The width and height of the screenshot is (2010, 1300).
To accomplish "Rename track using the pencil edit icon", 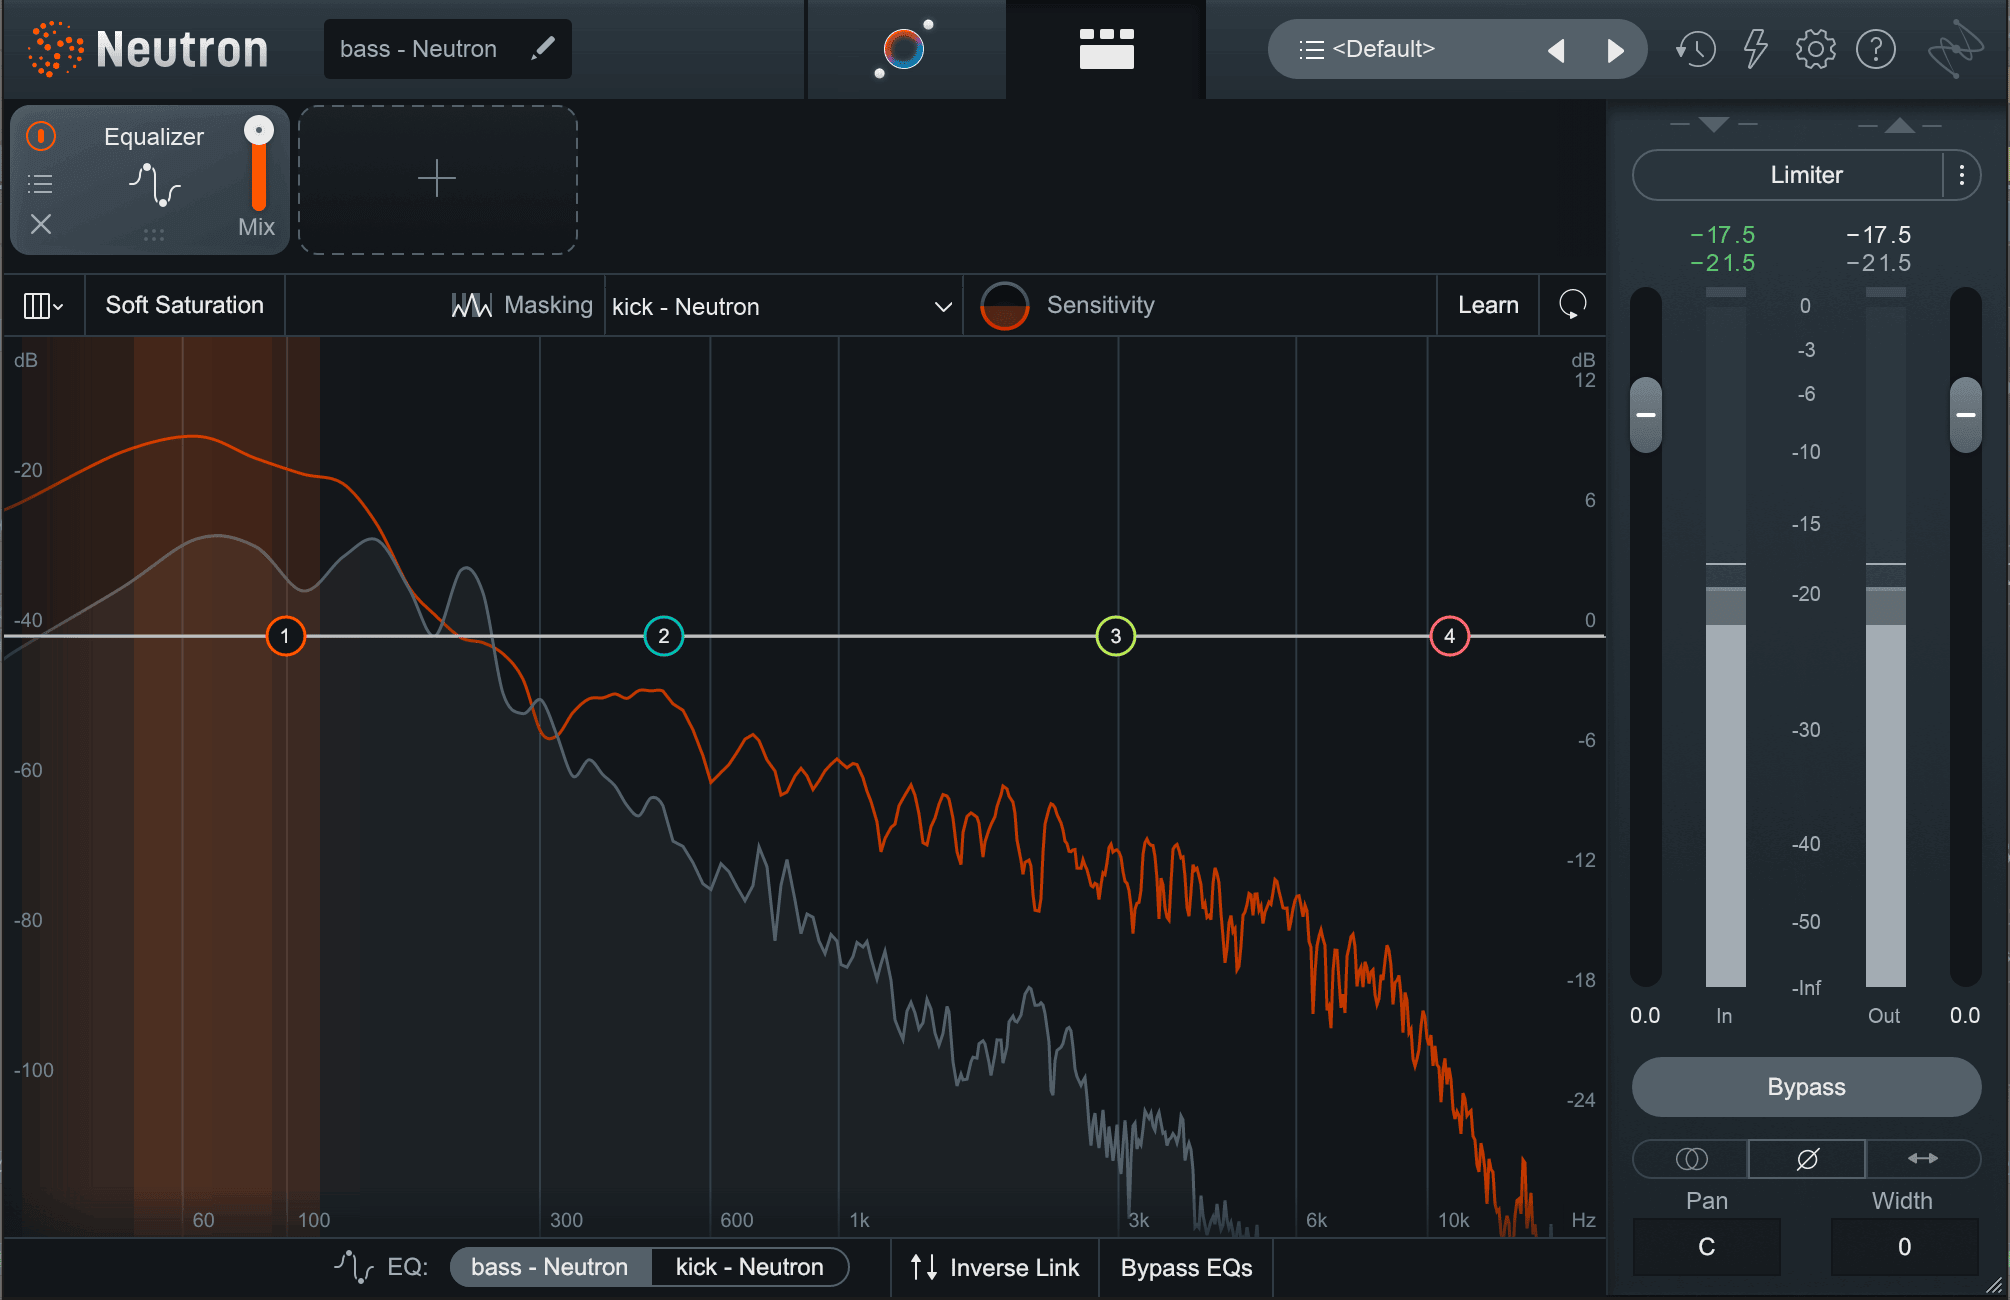I will tap(543, 48).
